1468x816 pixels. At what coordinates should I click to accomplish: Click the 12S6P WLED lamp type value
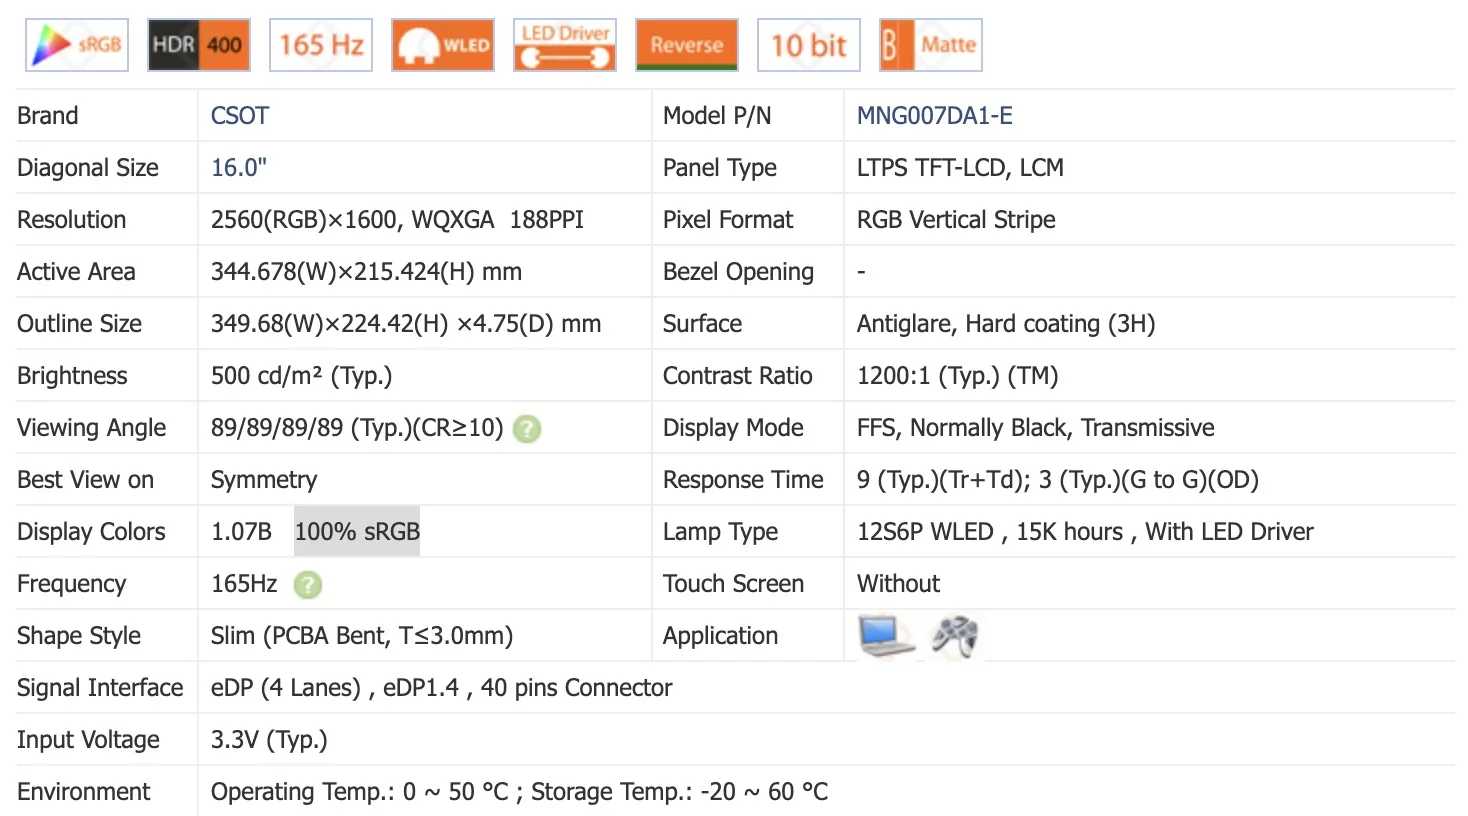point(1085,532)
